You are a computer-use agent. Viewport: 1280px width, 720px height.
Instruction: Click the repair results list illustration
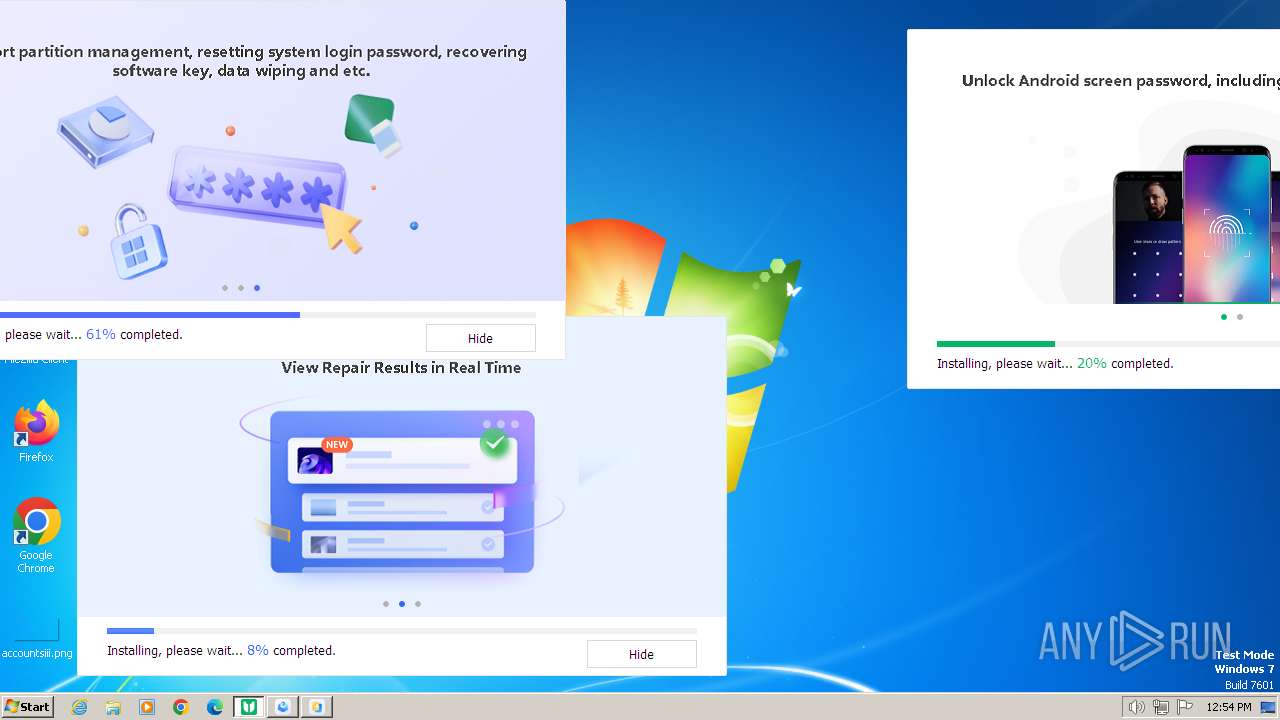click(x=402, y=492)
